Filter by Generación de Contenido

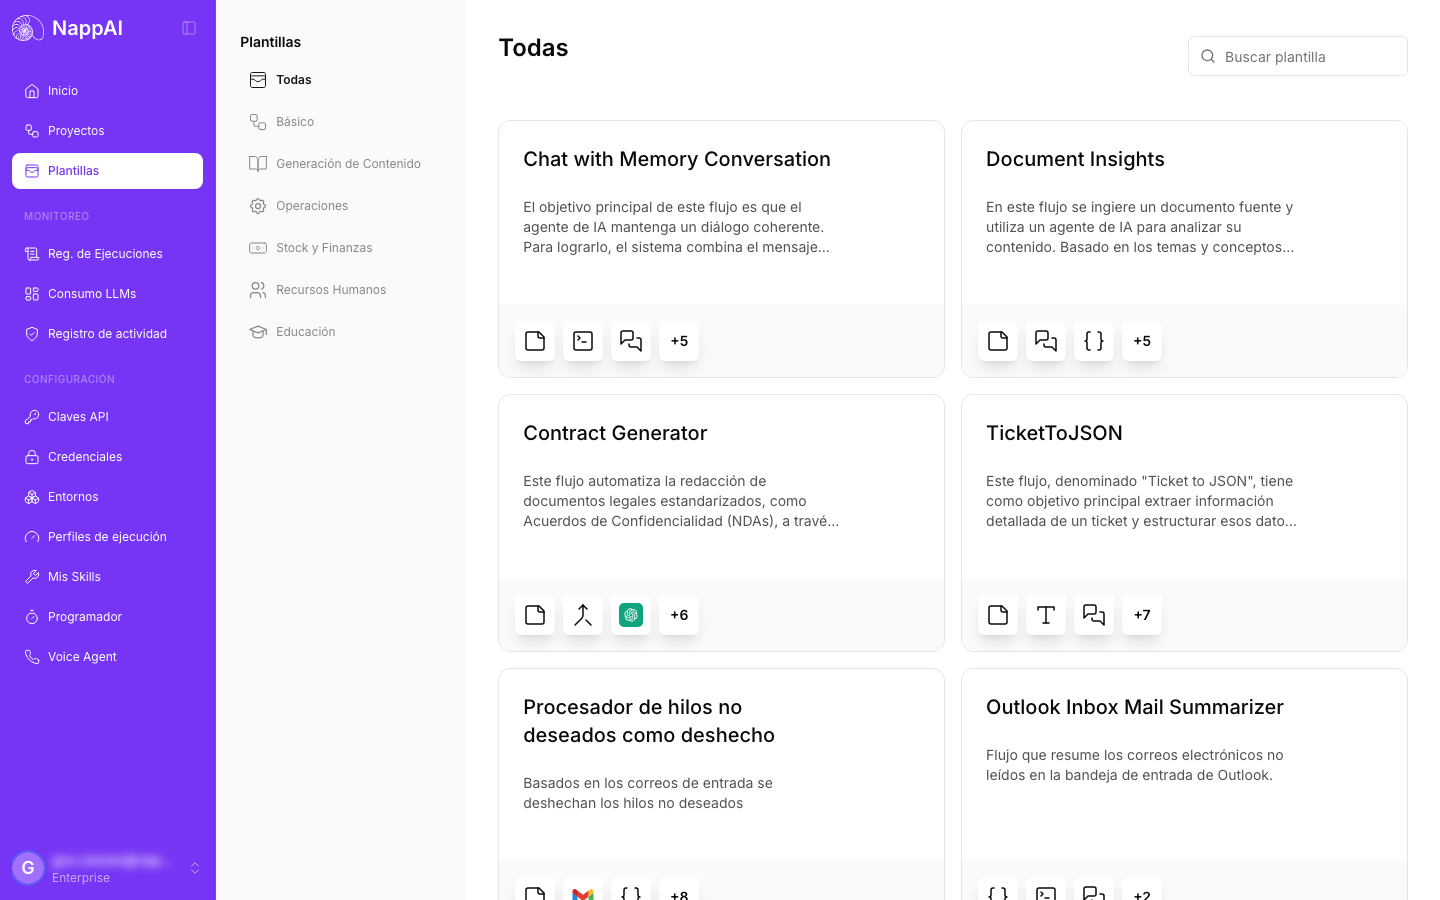point(341,164)
